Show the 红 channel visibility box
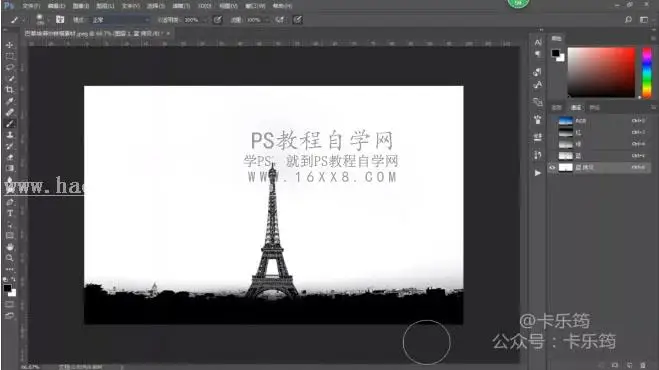 tap(552, 133)
